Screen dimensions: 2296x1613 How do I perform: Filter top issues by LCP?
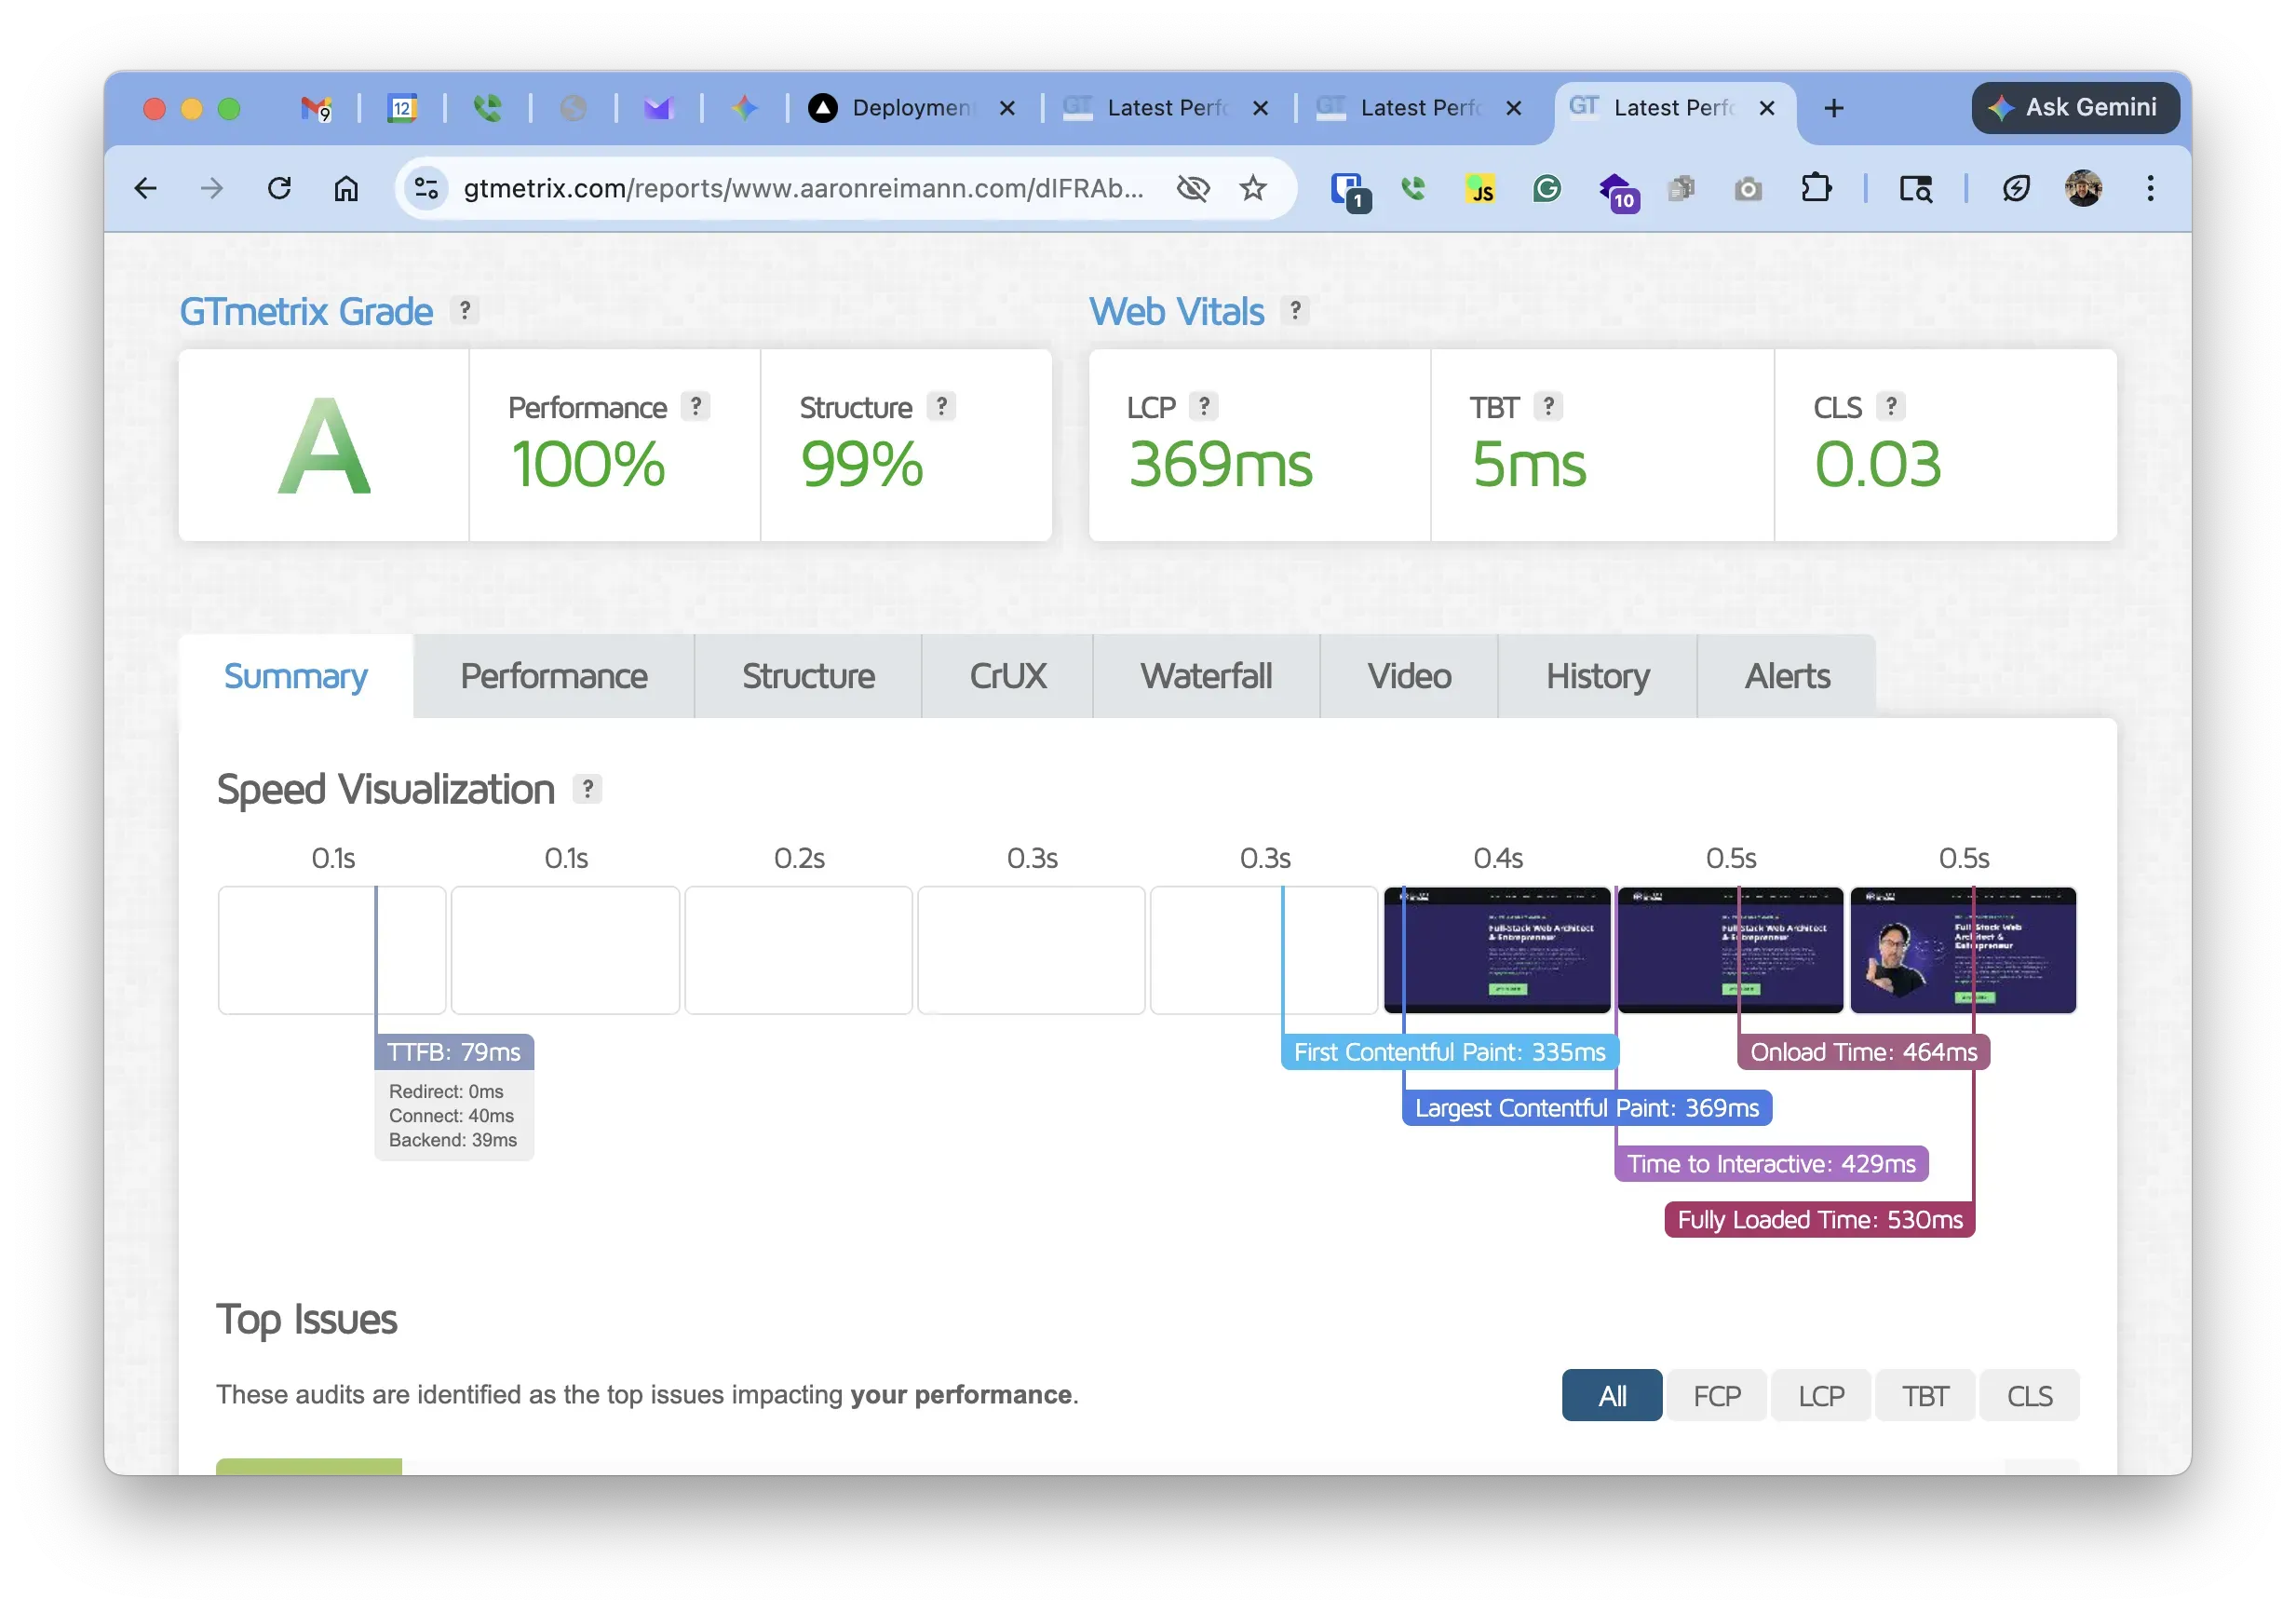(1821, 1395)
